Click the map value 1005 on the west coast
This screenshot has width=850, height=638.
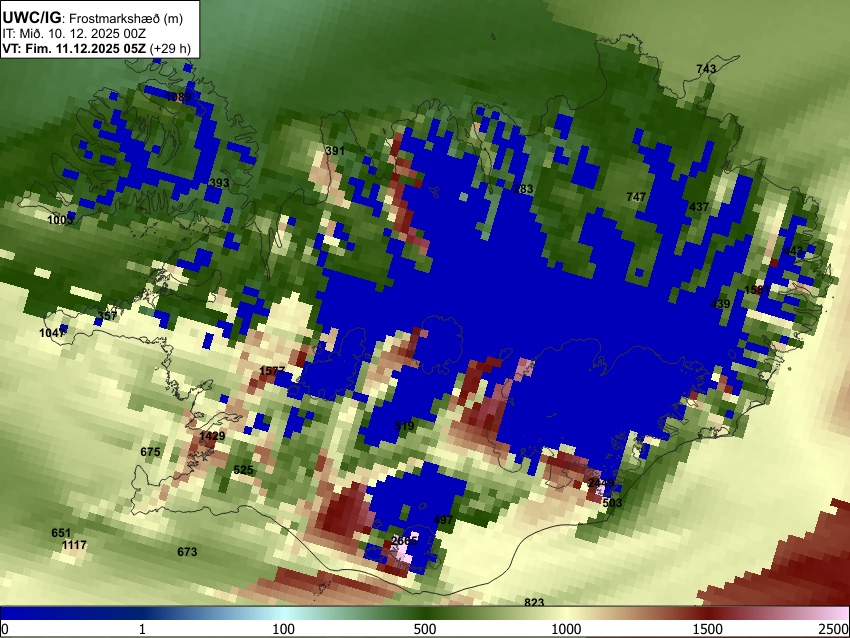pos(60,220)
